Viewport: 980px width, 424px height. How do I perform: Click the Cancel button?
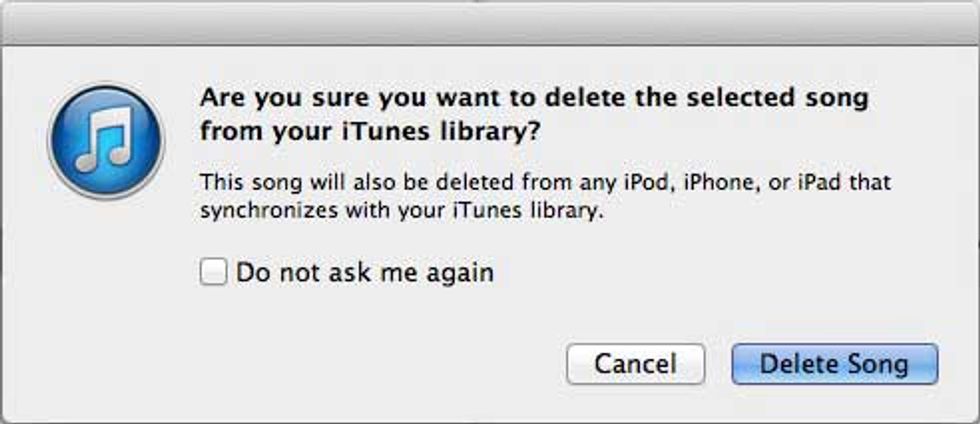pos(636,364)
